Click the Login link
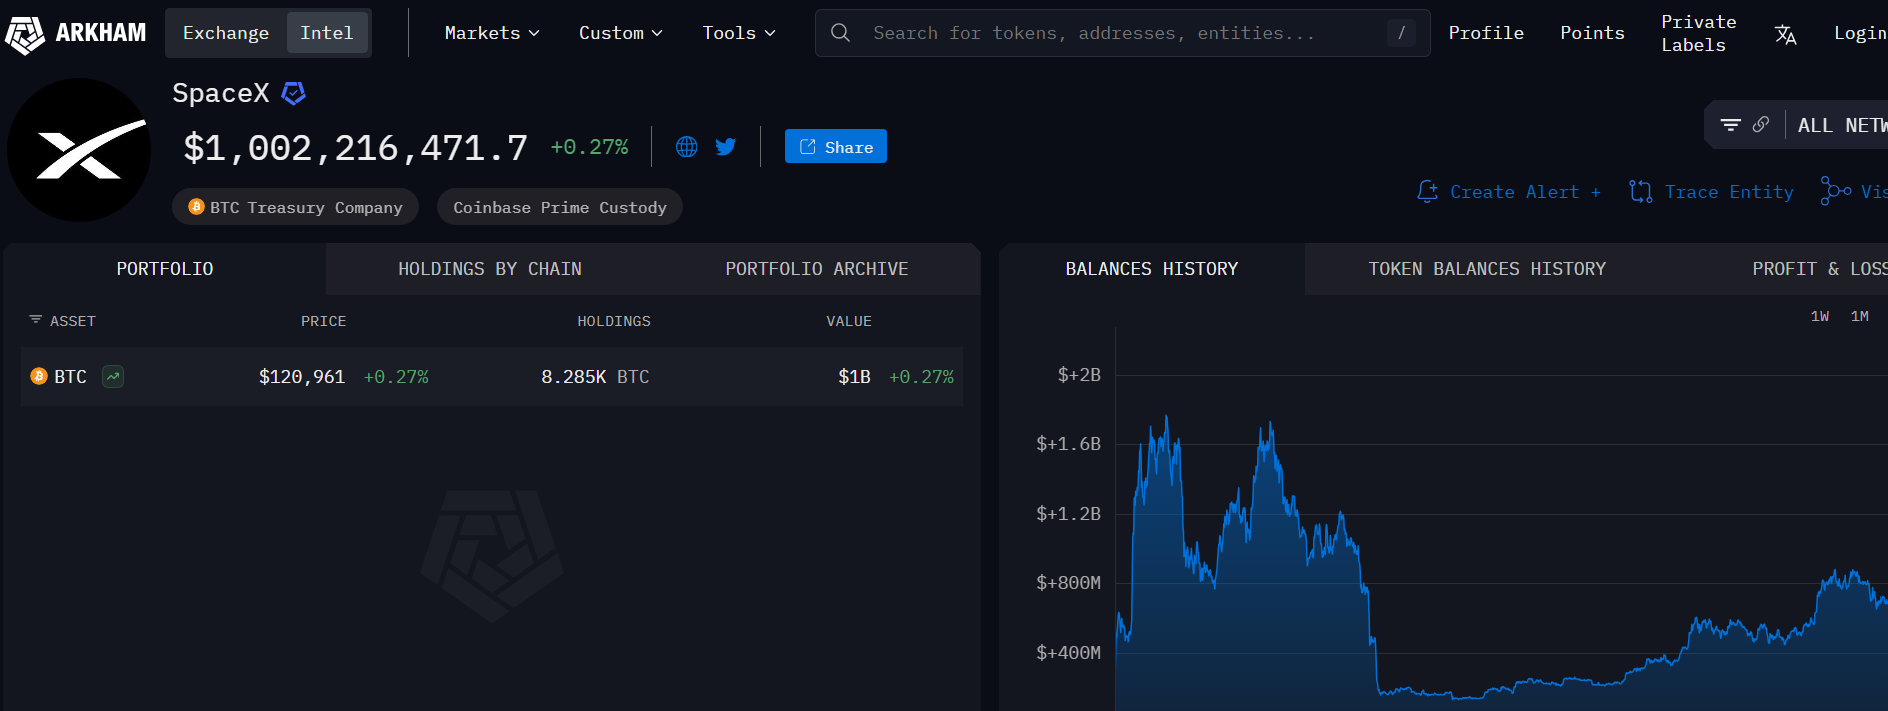 [x=1860, y=33]
